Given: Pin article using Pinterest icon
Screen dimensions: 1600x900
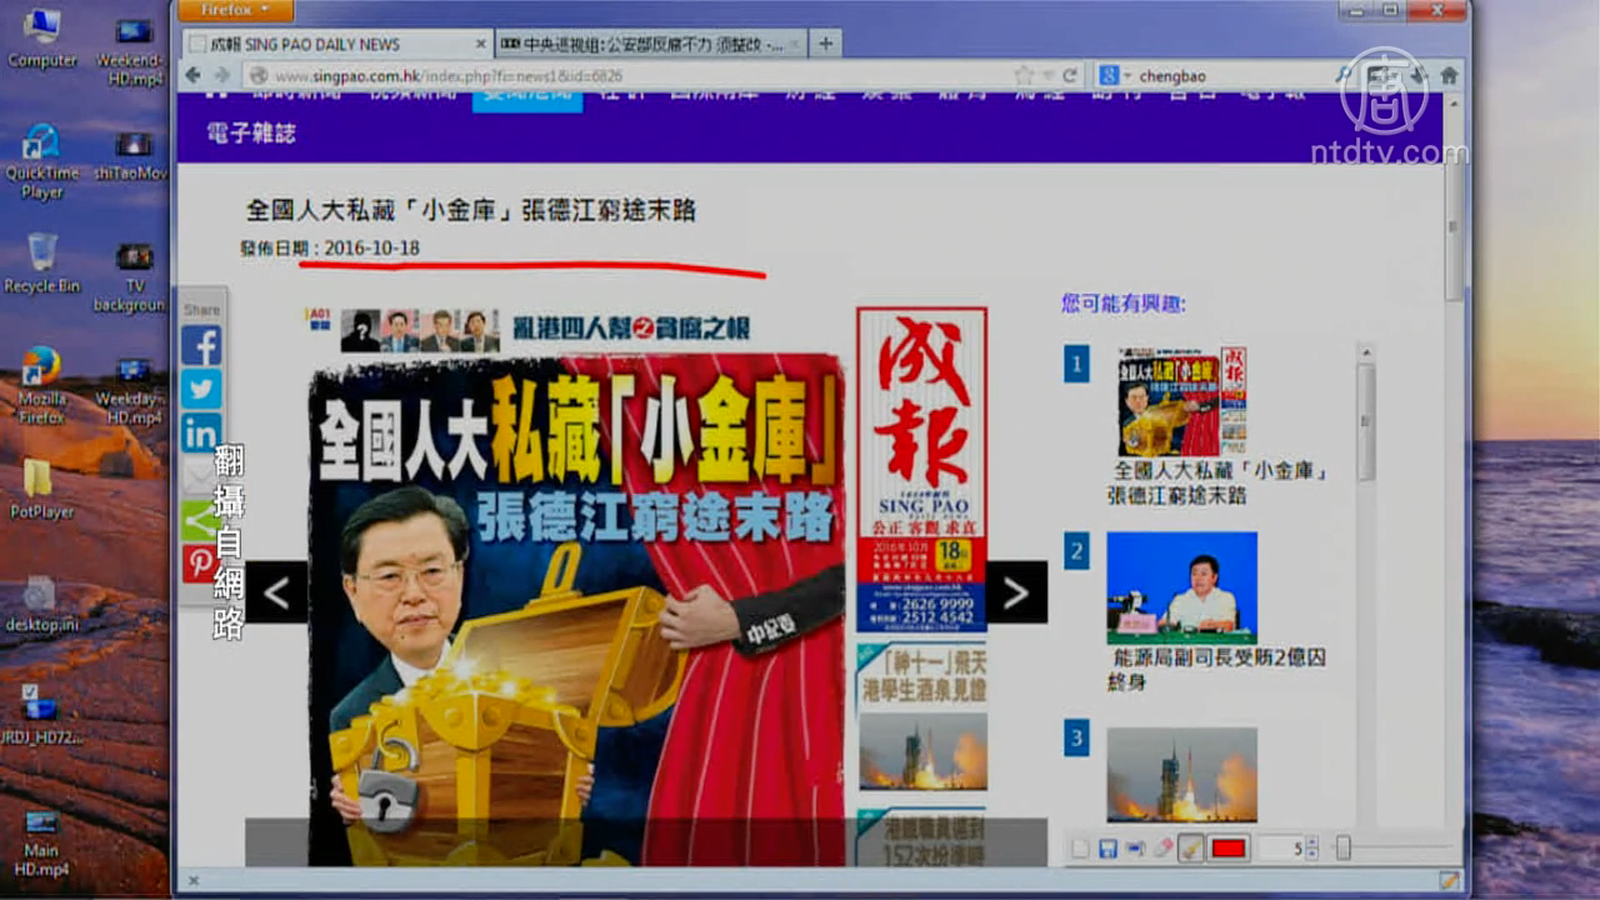Looking at the screenshot, I should coord(199,563).
